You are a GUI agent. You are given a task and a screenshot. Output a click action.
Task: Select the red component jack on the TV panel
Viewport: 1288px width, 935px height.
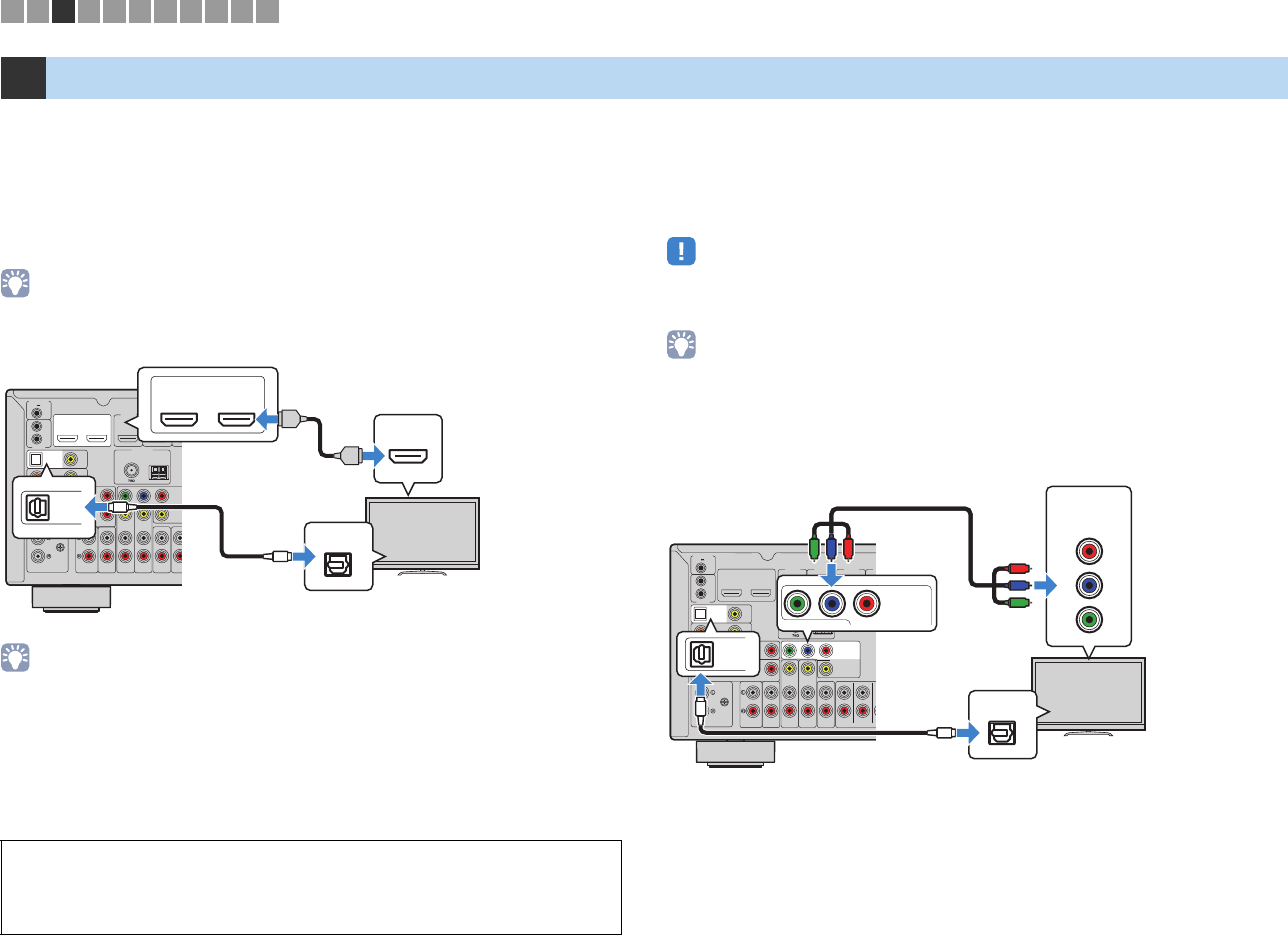[x=1090, y=551]
